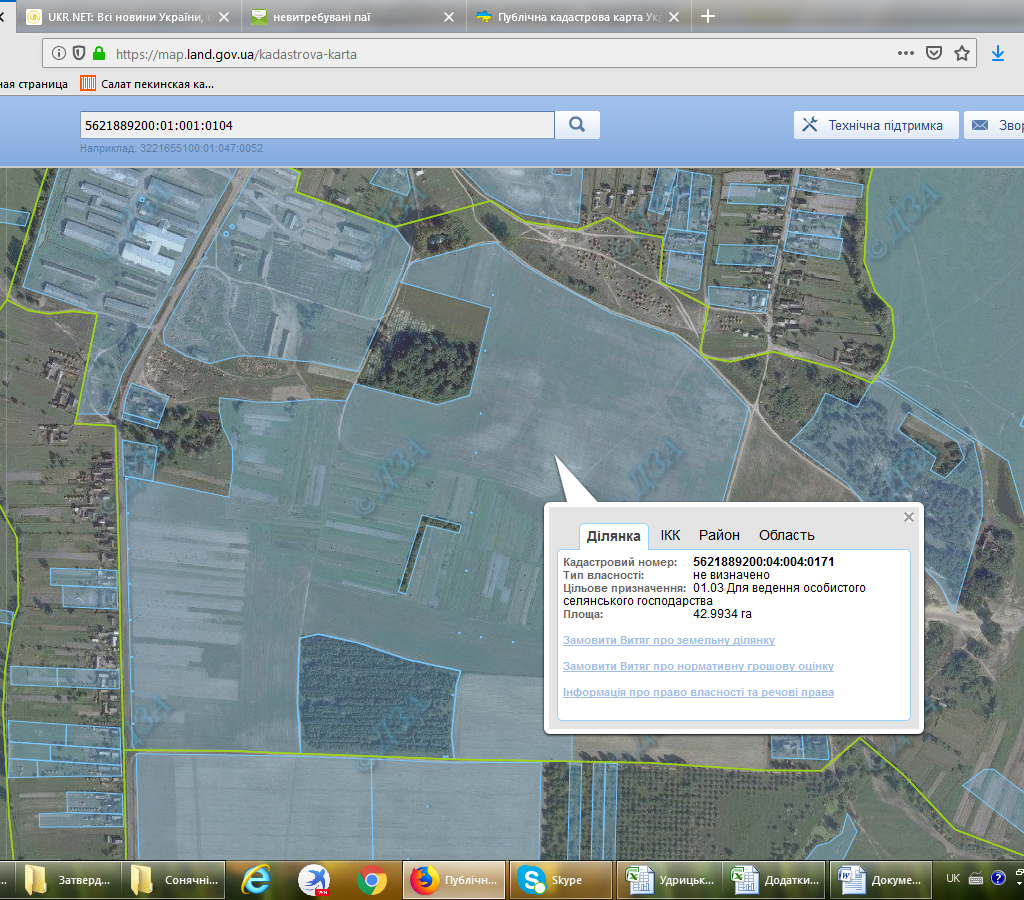Open Інформація про право власності link
The image size is (1024, 900).
tap(698, 692)
